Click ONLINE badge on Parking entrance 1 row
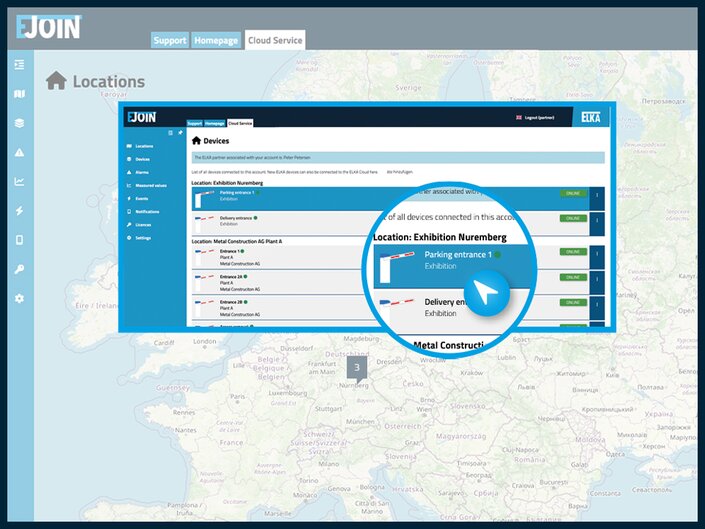This screenshot has width=705, height=529. pyautogui.click(x=573, y=193)
